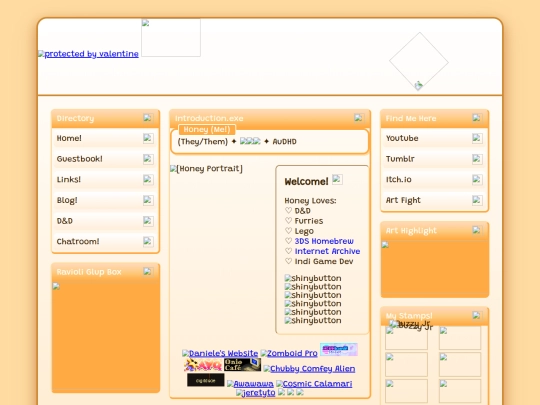Visit Daniele's Website button link
This screenshot has height=405, width=540.
220,353
